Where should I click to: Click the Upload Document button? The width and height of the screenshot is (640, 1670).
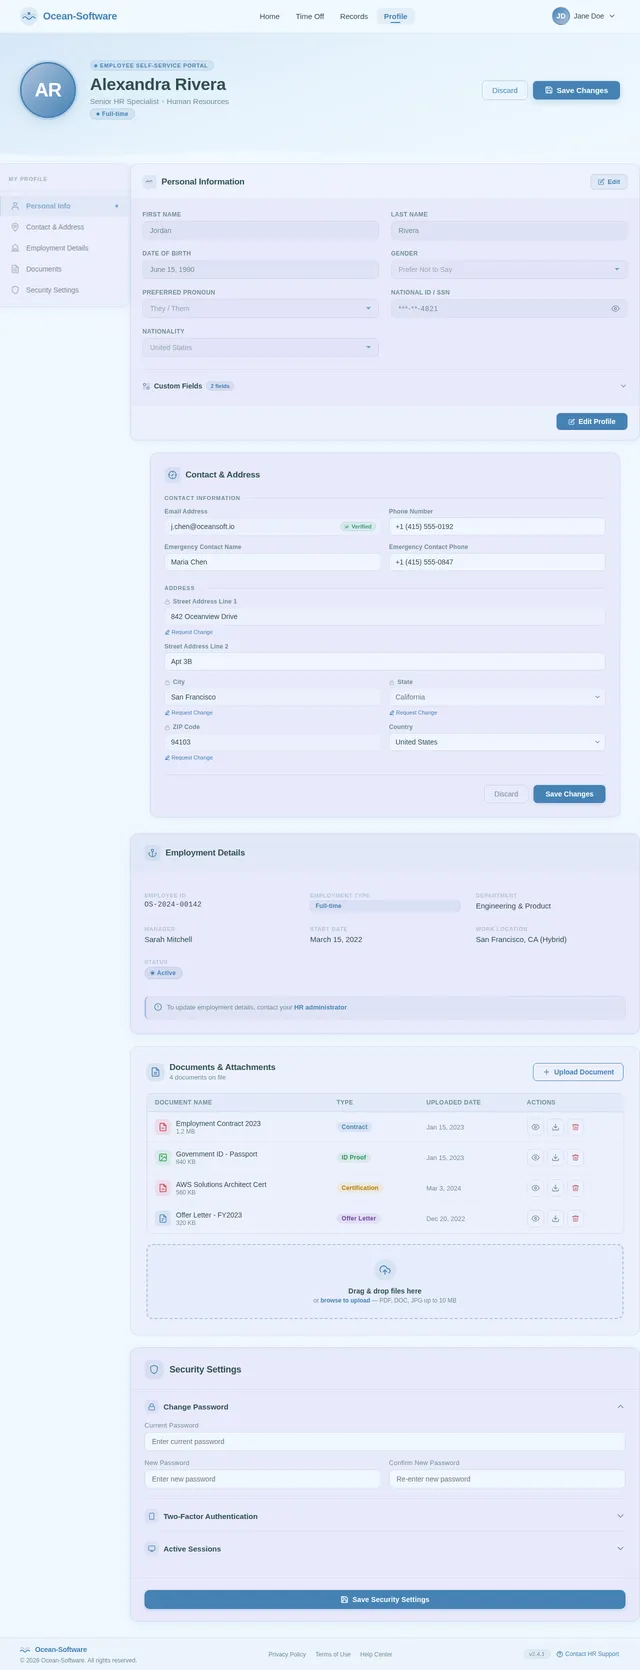point(578,1072)
